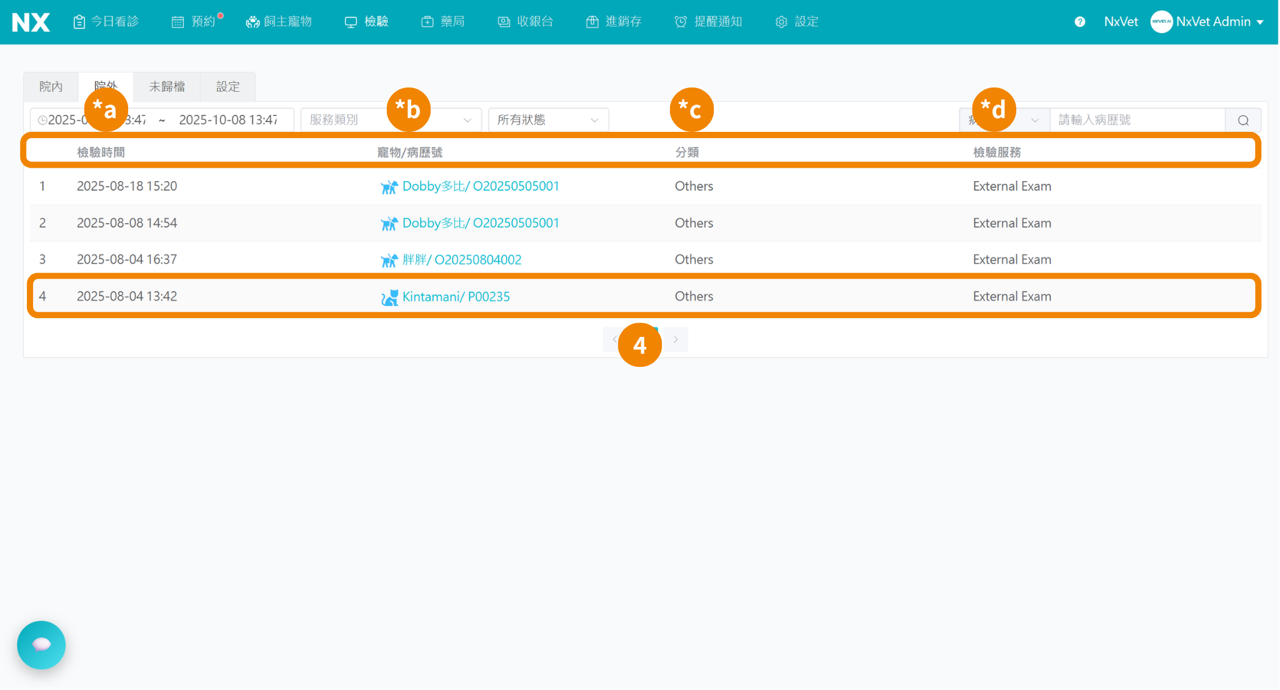Click the 預約 calendar icon
Image resolution: width=1280 pixels, height=690 pixels.
tap(177, 22)
